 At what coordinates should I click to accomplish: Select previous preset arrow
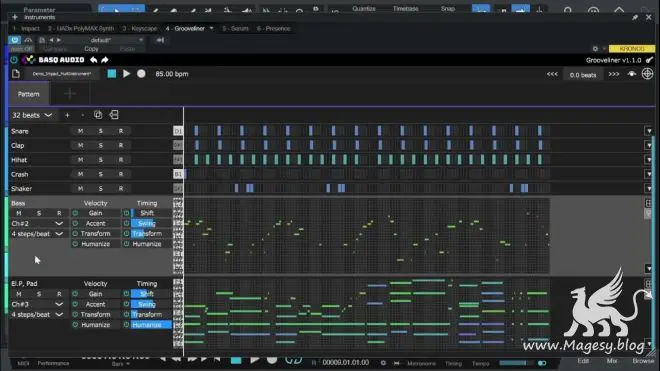pyautogui.click(x=51, y=40)
